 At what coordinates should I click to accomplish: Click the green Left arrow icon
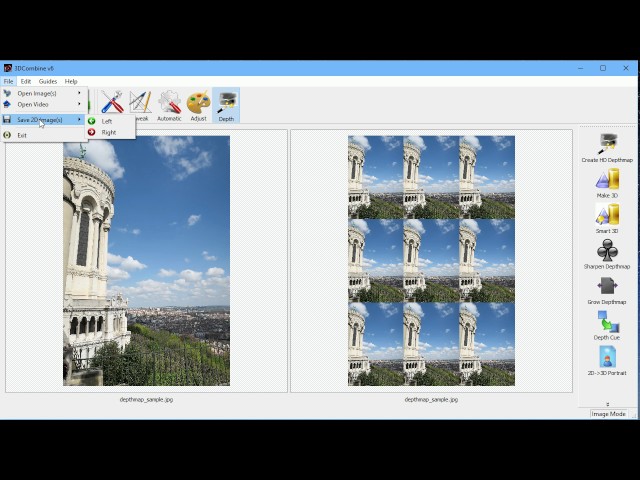click(91, 121)
